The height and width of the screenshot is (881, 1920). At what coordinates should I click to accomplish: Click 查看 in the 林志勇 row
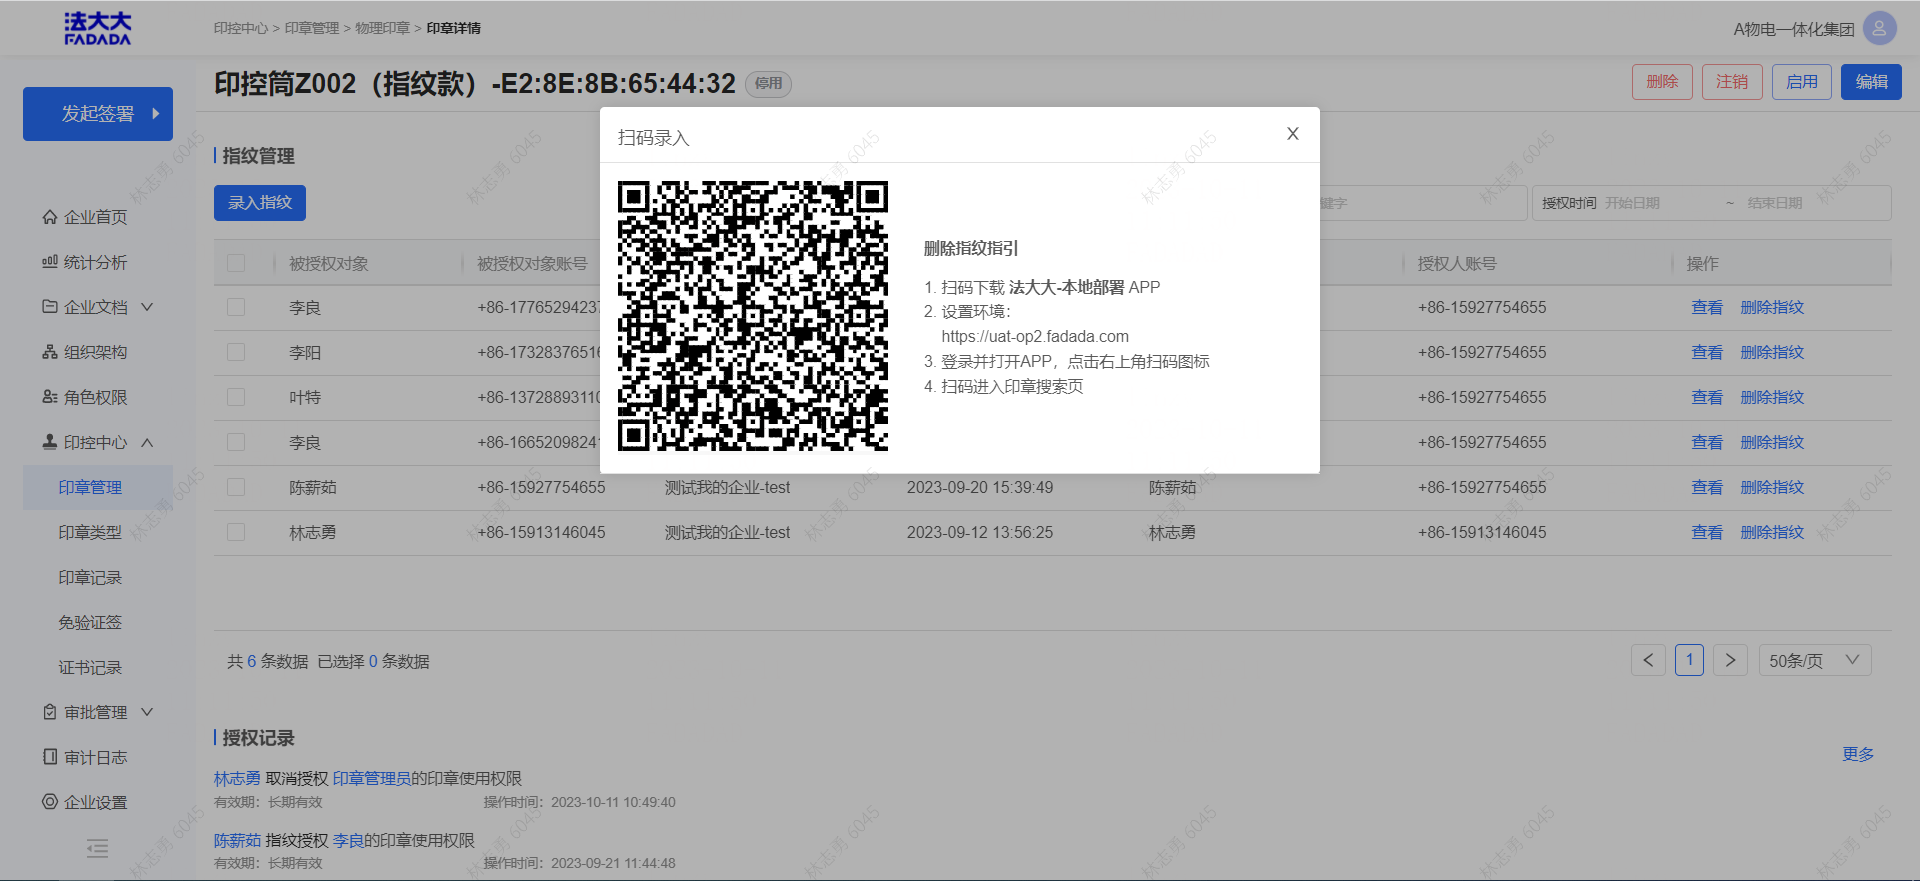[x=1707, y=532]
